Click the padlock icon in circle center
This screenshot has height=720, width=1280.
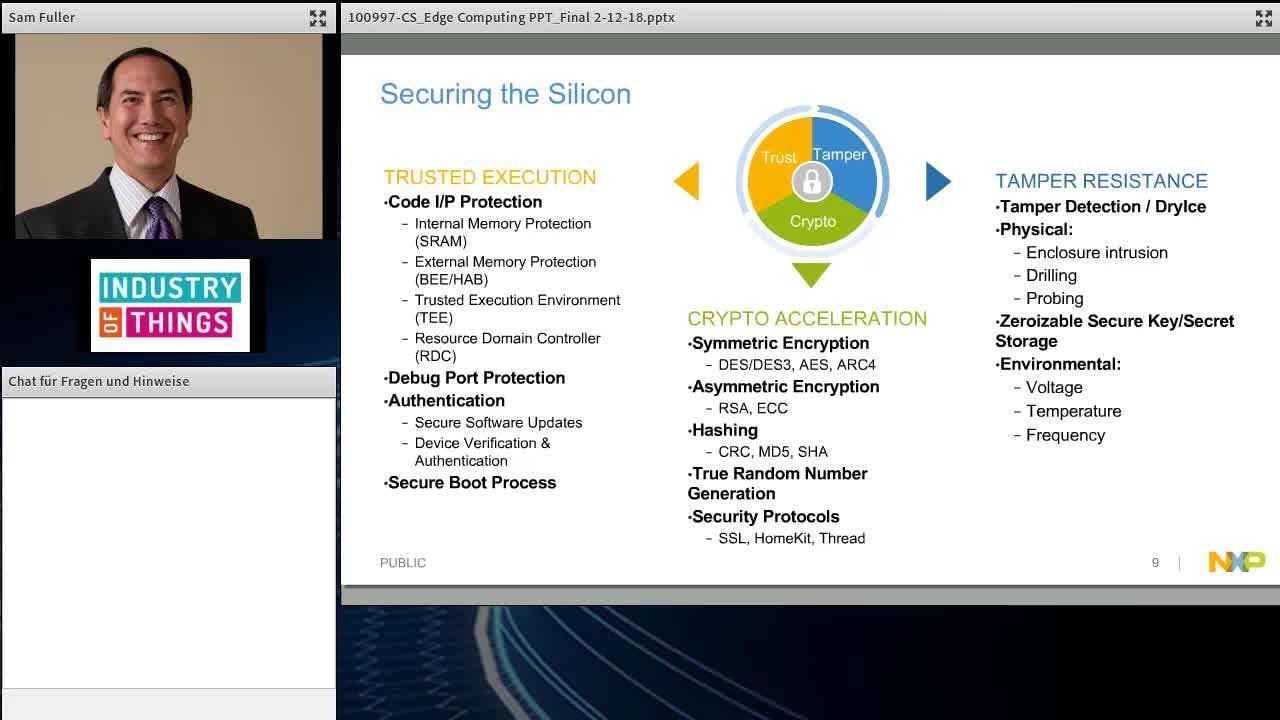click(812, 182)
